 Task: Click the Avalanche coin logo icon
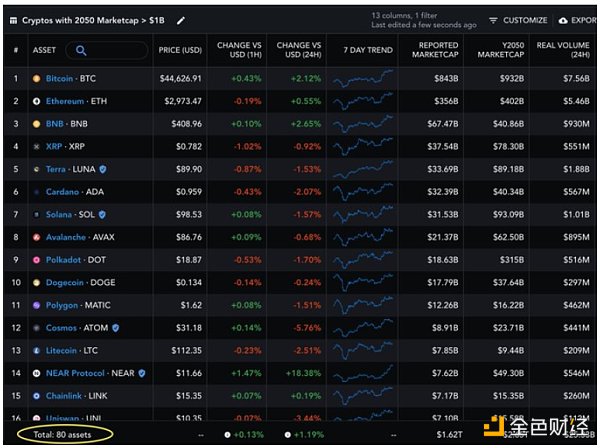(x=37, y=237)
